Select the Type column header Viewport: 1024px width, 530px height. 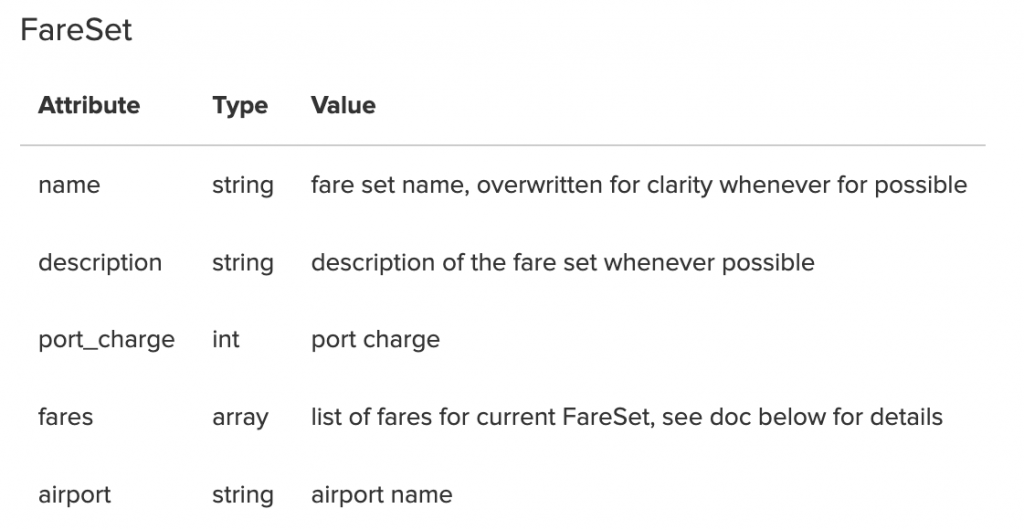(240, 106)
